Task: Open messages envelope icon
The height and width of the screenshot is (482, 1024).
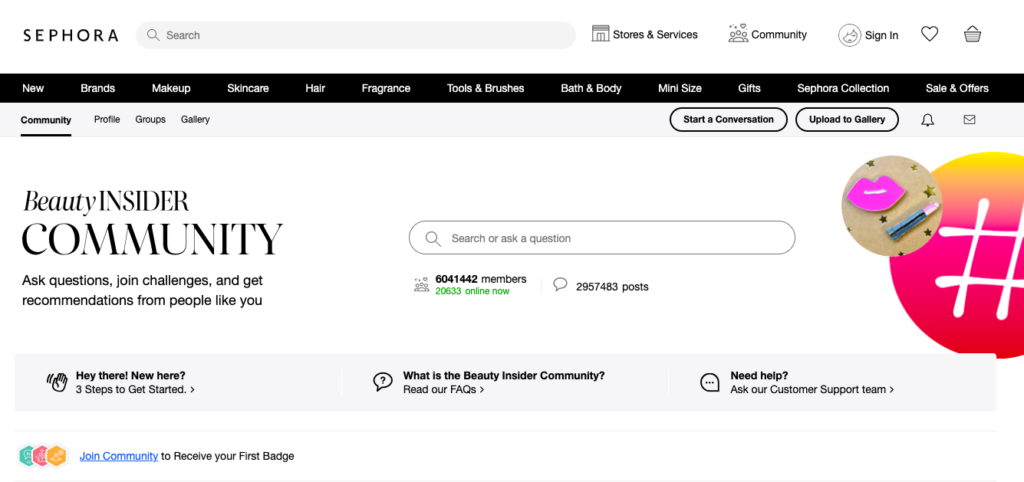Action: [x=970, y=120]
